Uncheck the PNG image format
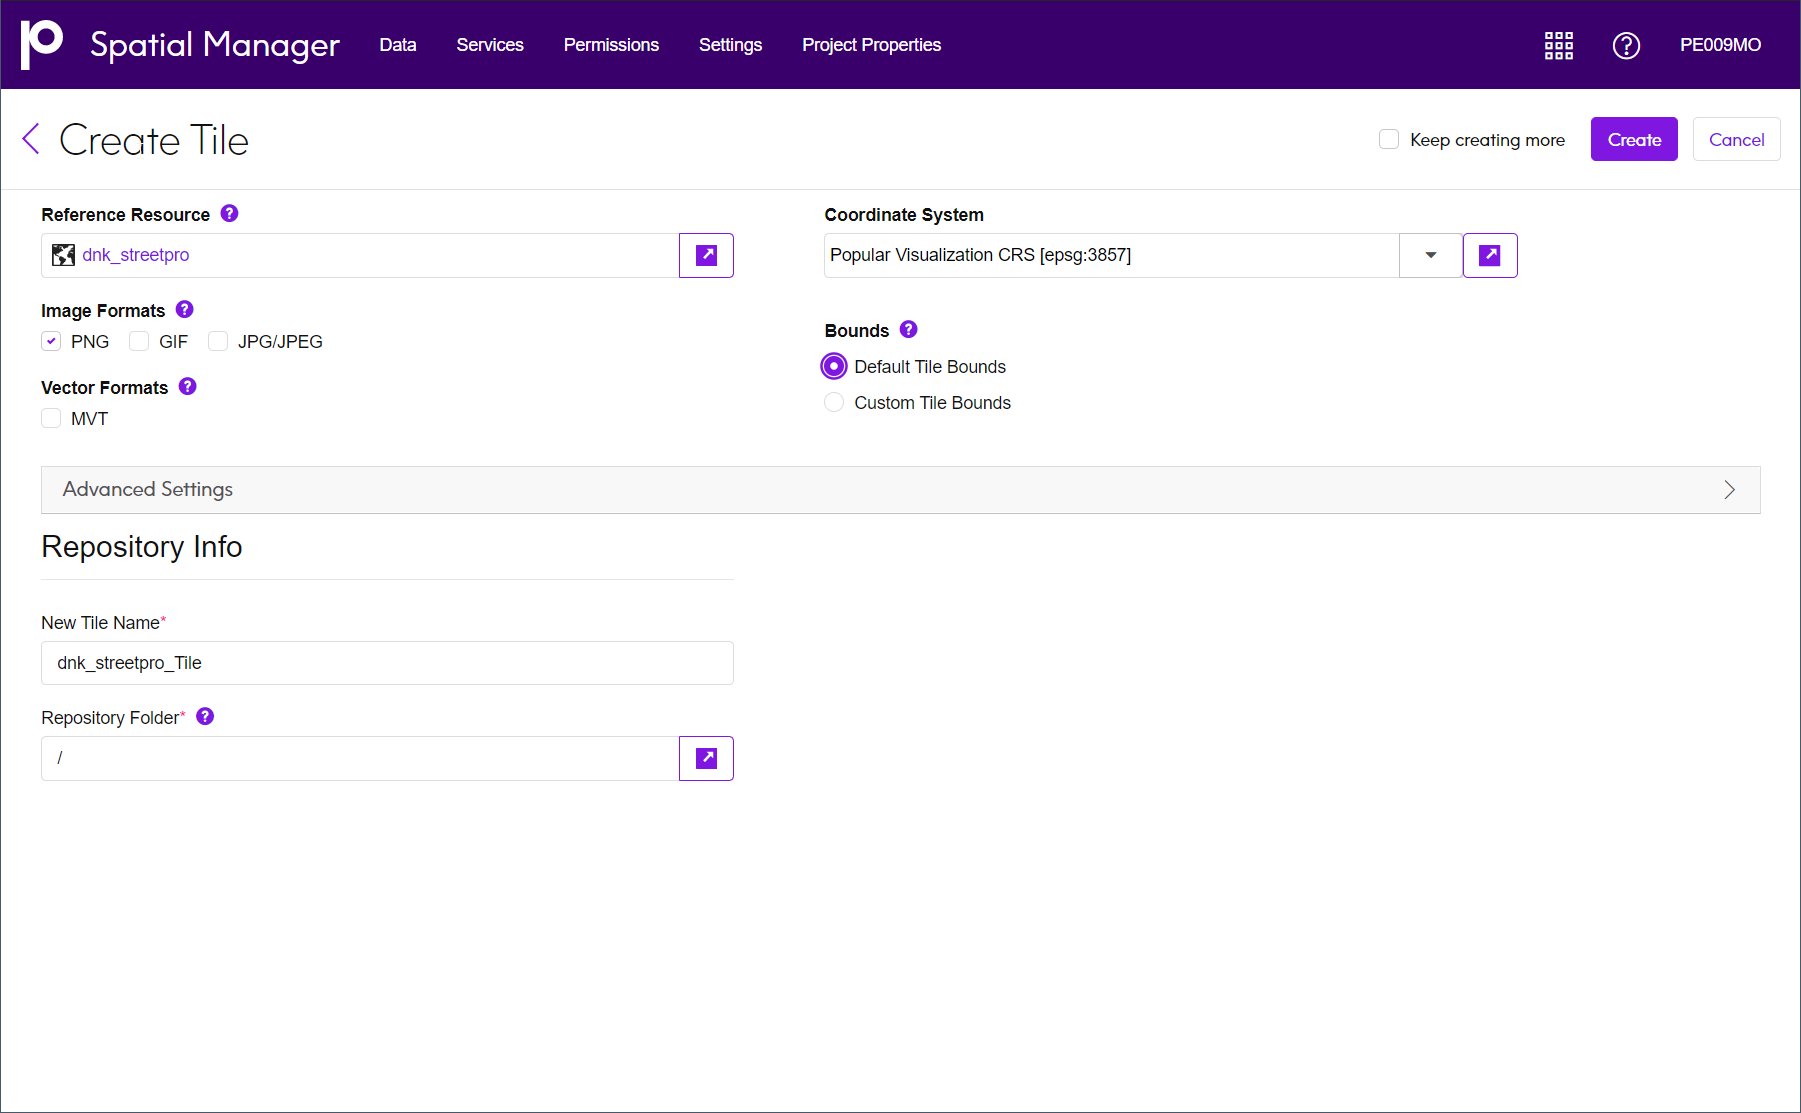1801x1113 pixels. 52,342
